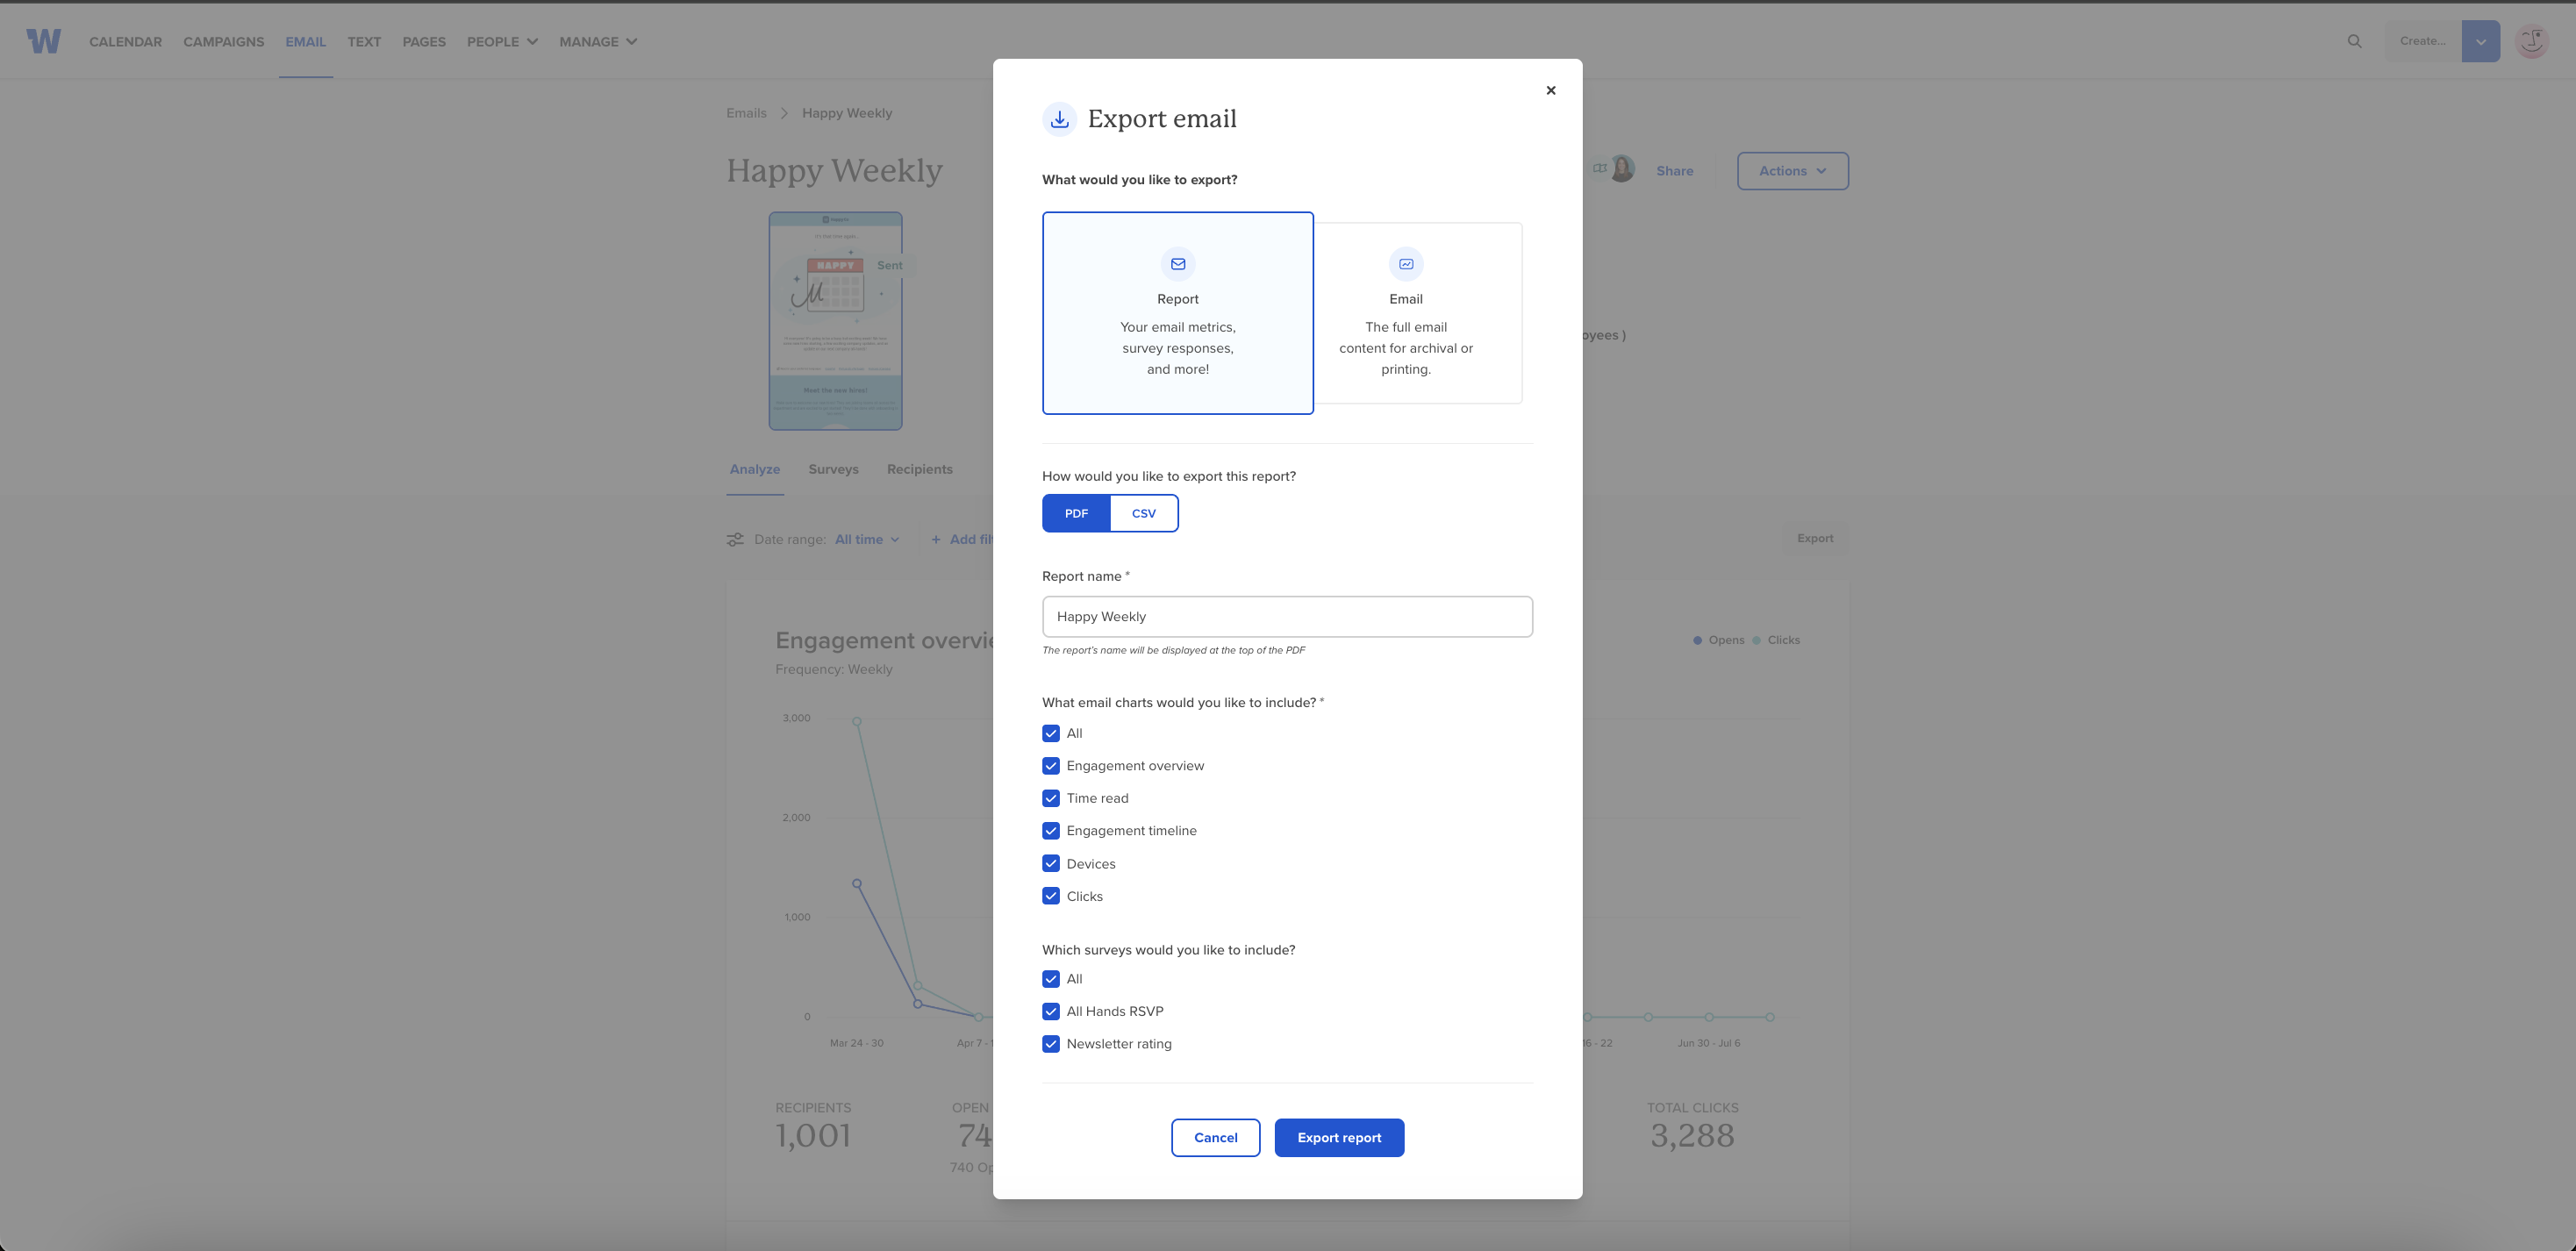This screenshot has height=1251, width=2576.
Task: Click the download icon beside Export email
Action: 1059,119
